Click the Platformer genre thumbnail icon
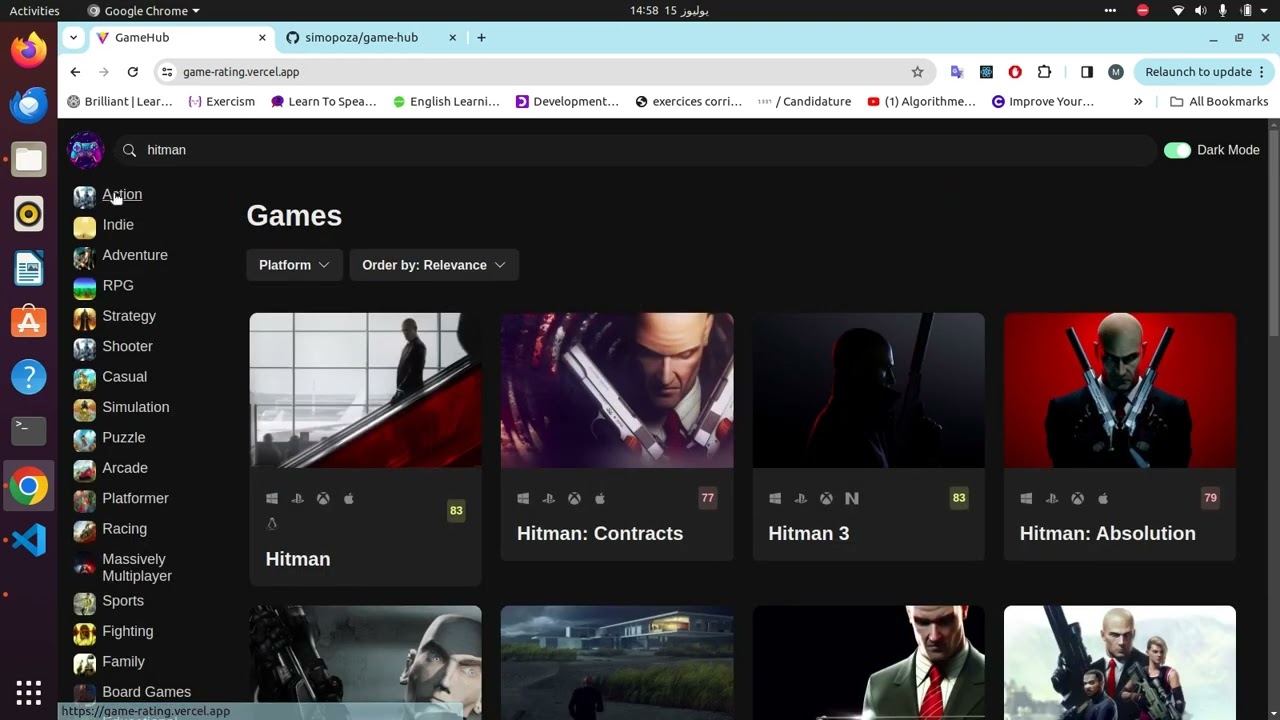 [x=85, y=500]
